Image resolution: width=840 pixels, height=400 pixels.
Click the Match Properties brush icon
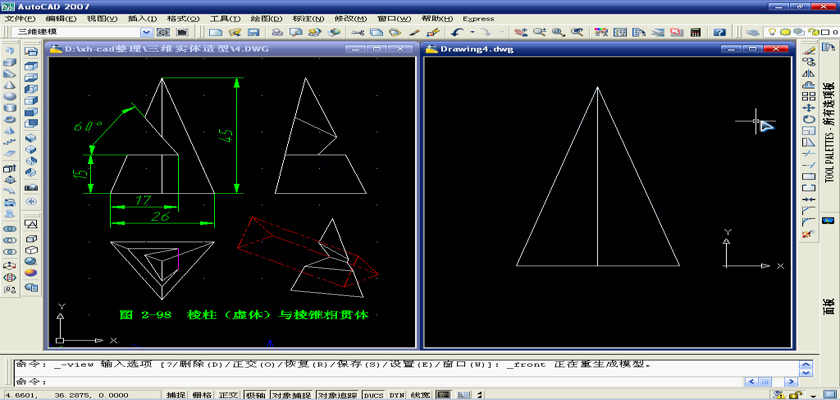click(414, 32)
